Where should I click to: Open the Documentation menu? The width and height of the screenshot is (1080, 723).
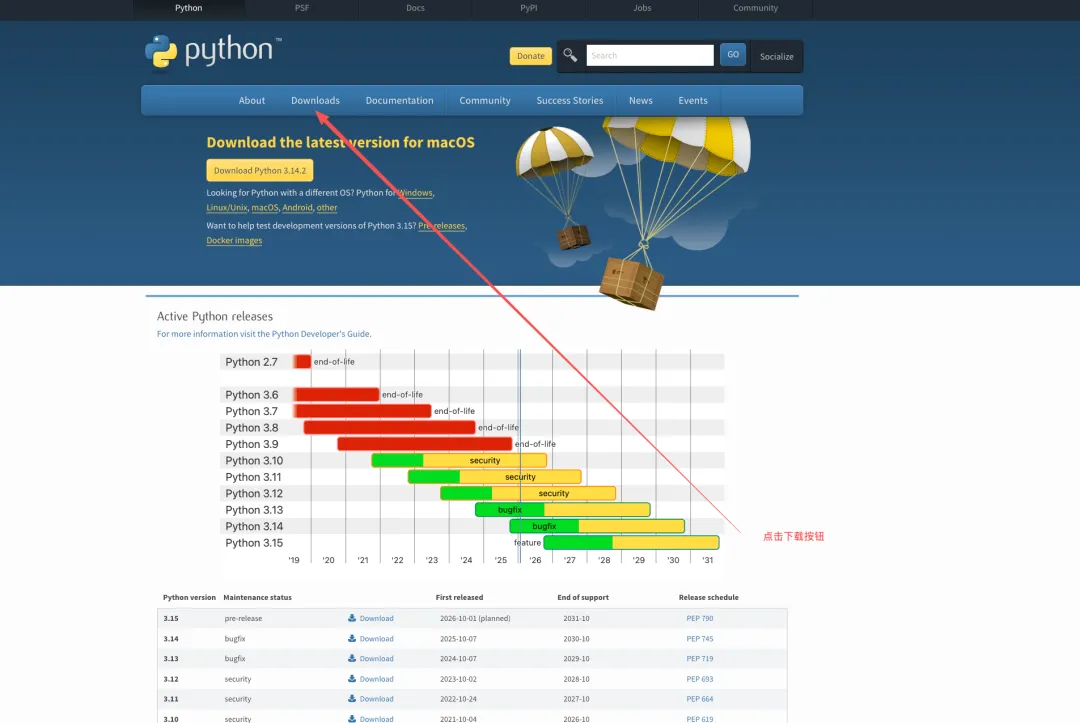coord(399,101)
